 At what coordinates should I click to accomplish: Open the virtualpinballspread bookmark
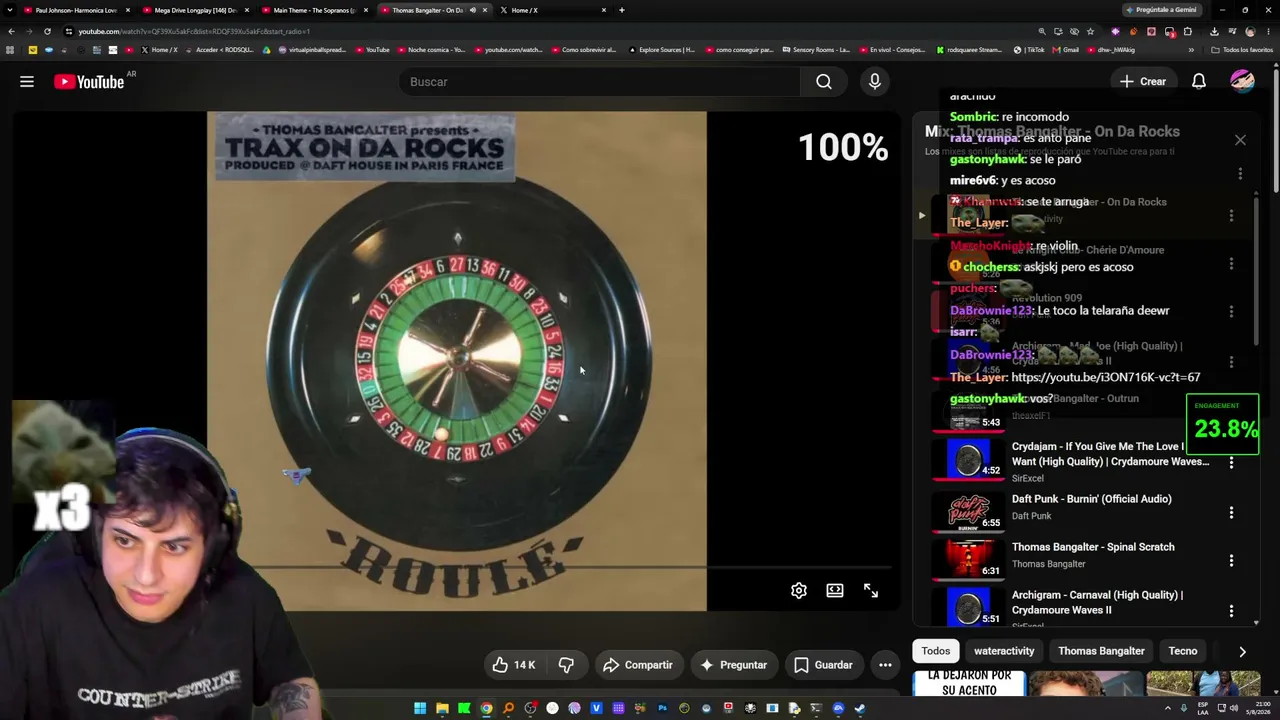[x=312, y=49]
